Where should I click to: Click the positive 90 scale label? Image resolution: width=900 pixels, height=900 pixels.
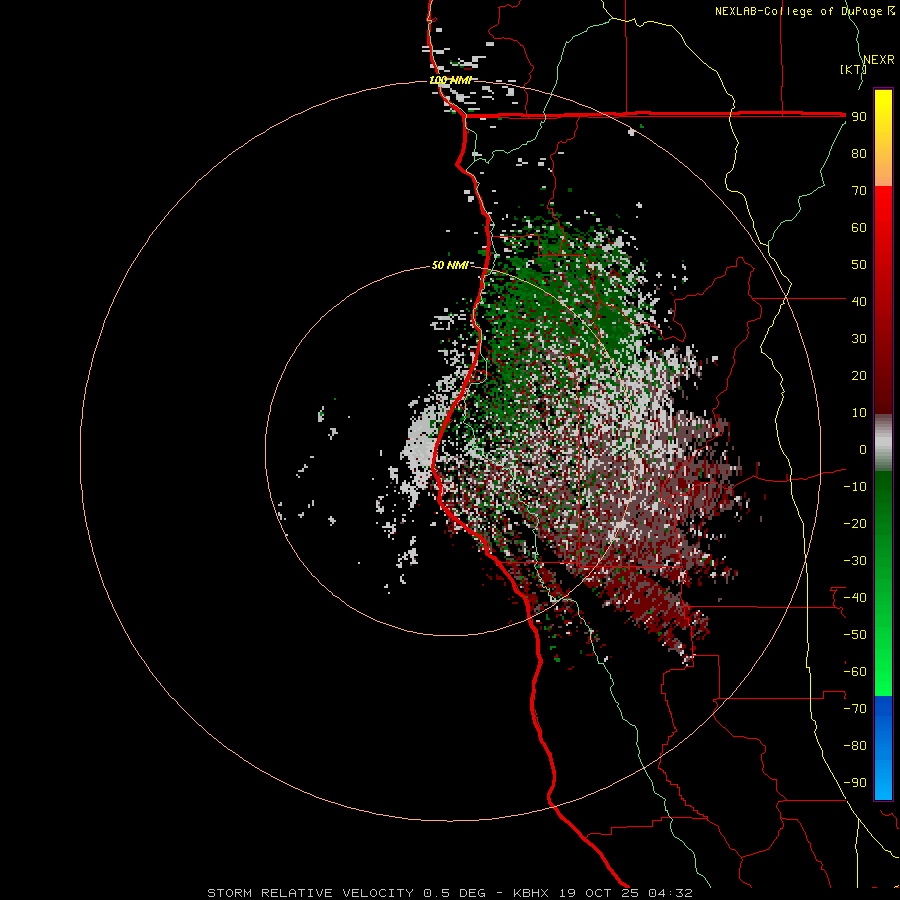coord(859,117)
